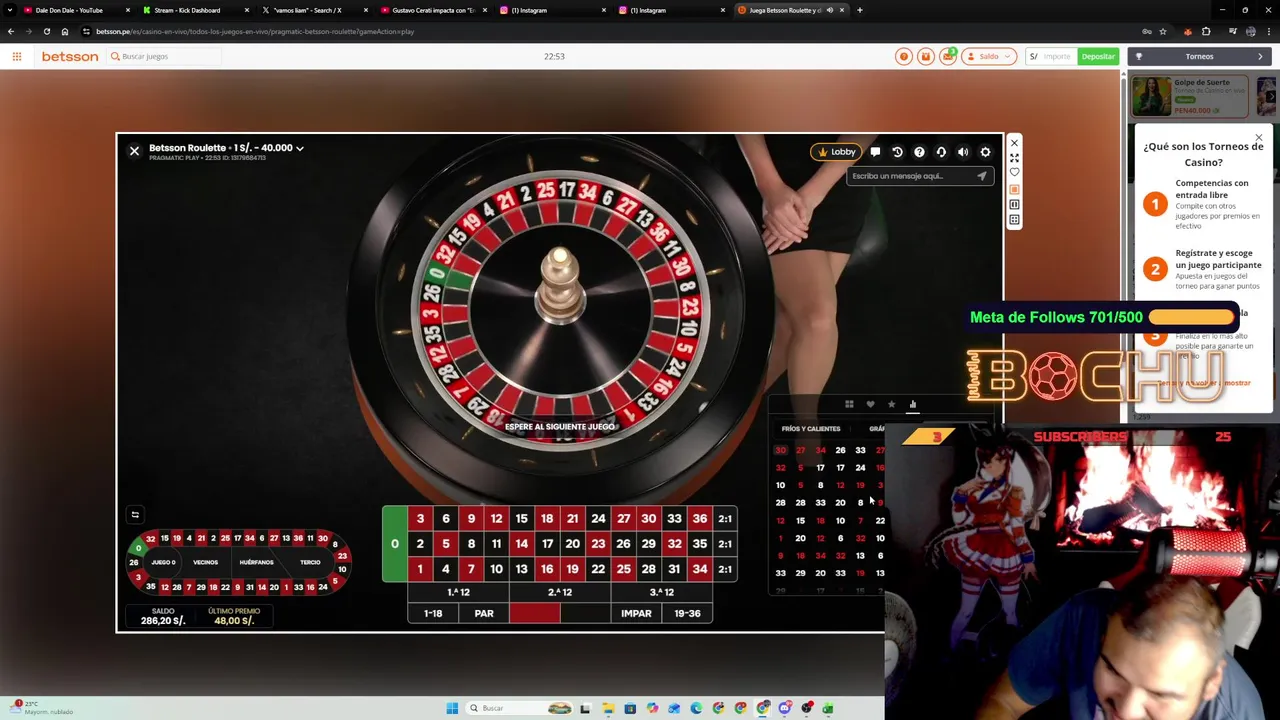Open the Windows Start menu
This screenshot has width=1280, height=720.
click(452, 708)
